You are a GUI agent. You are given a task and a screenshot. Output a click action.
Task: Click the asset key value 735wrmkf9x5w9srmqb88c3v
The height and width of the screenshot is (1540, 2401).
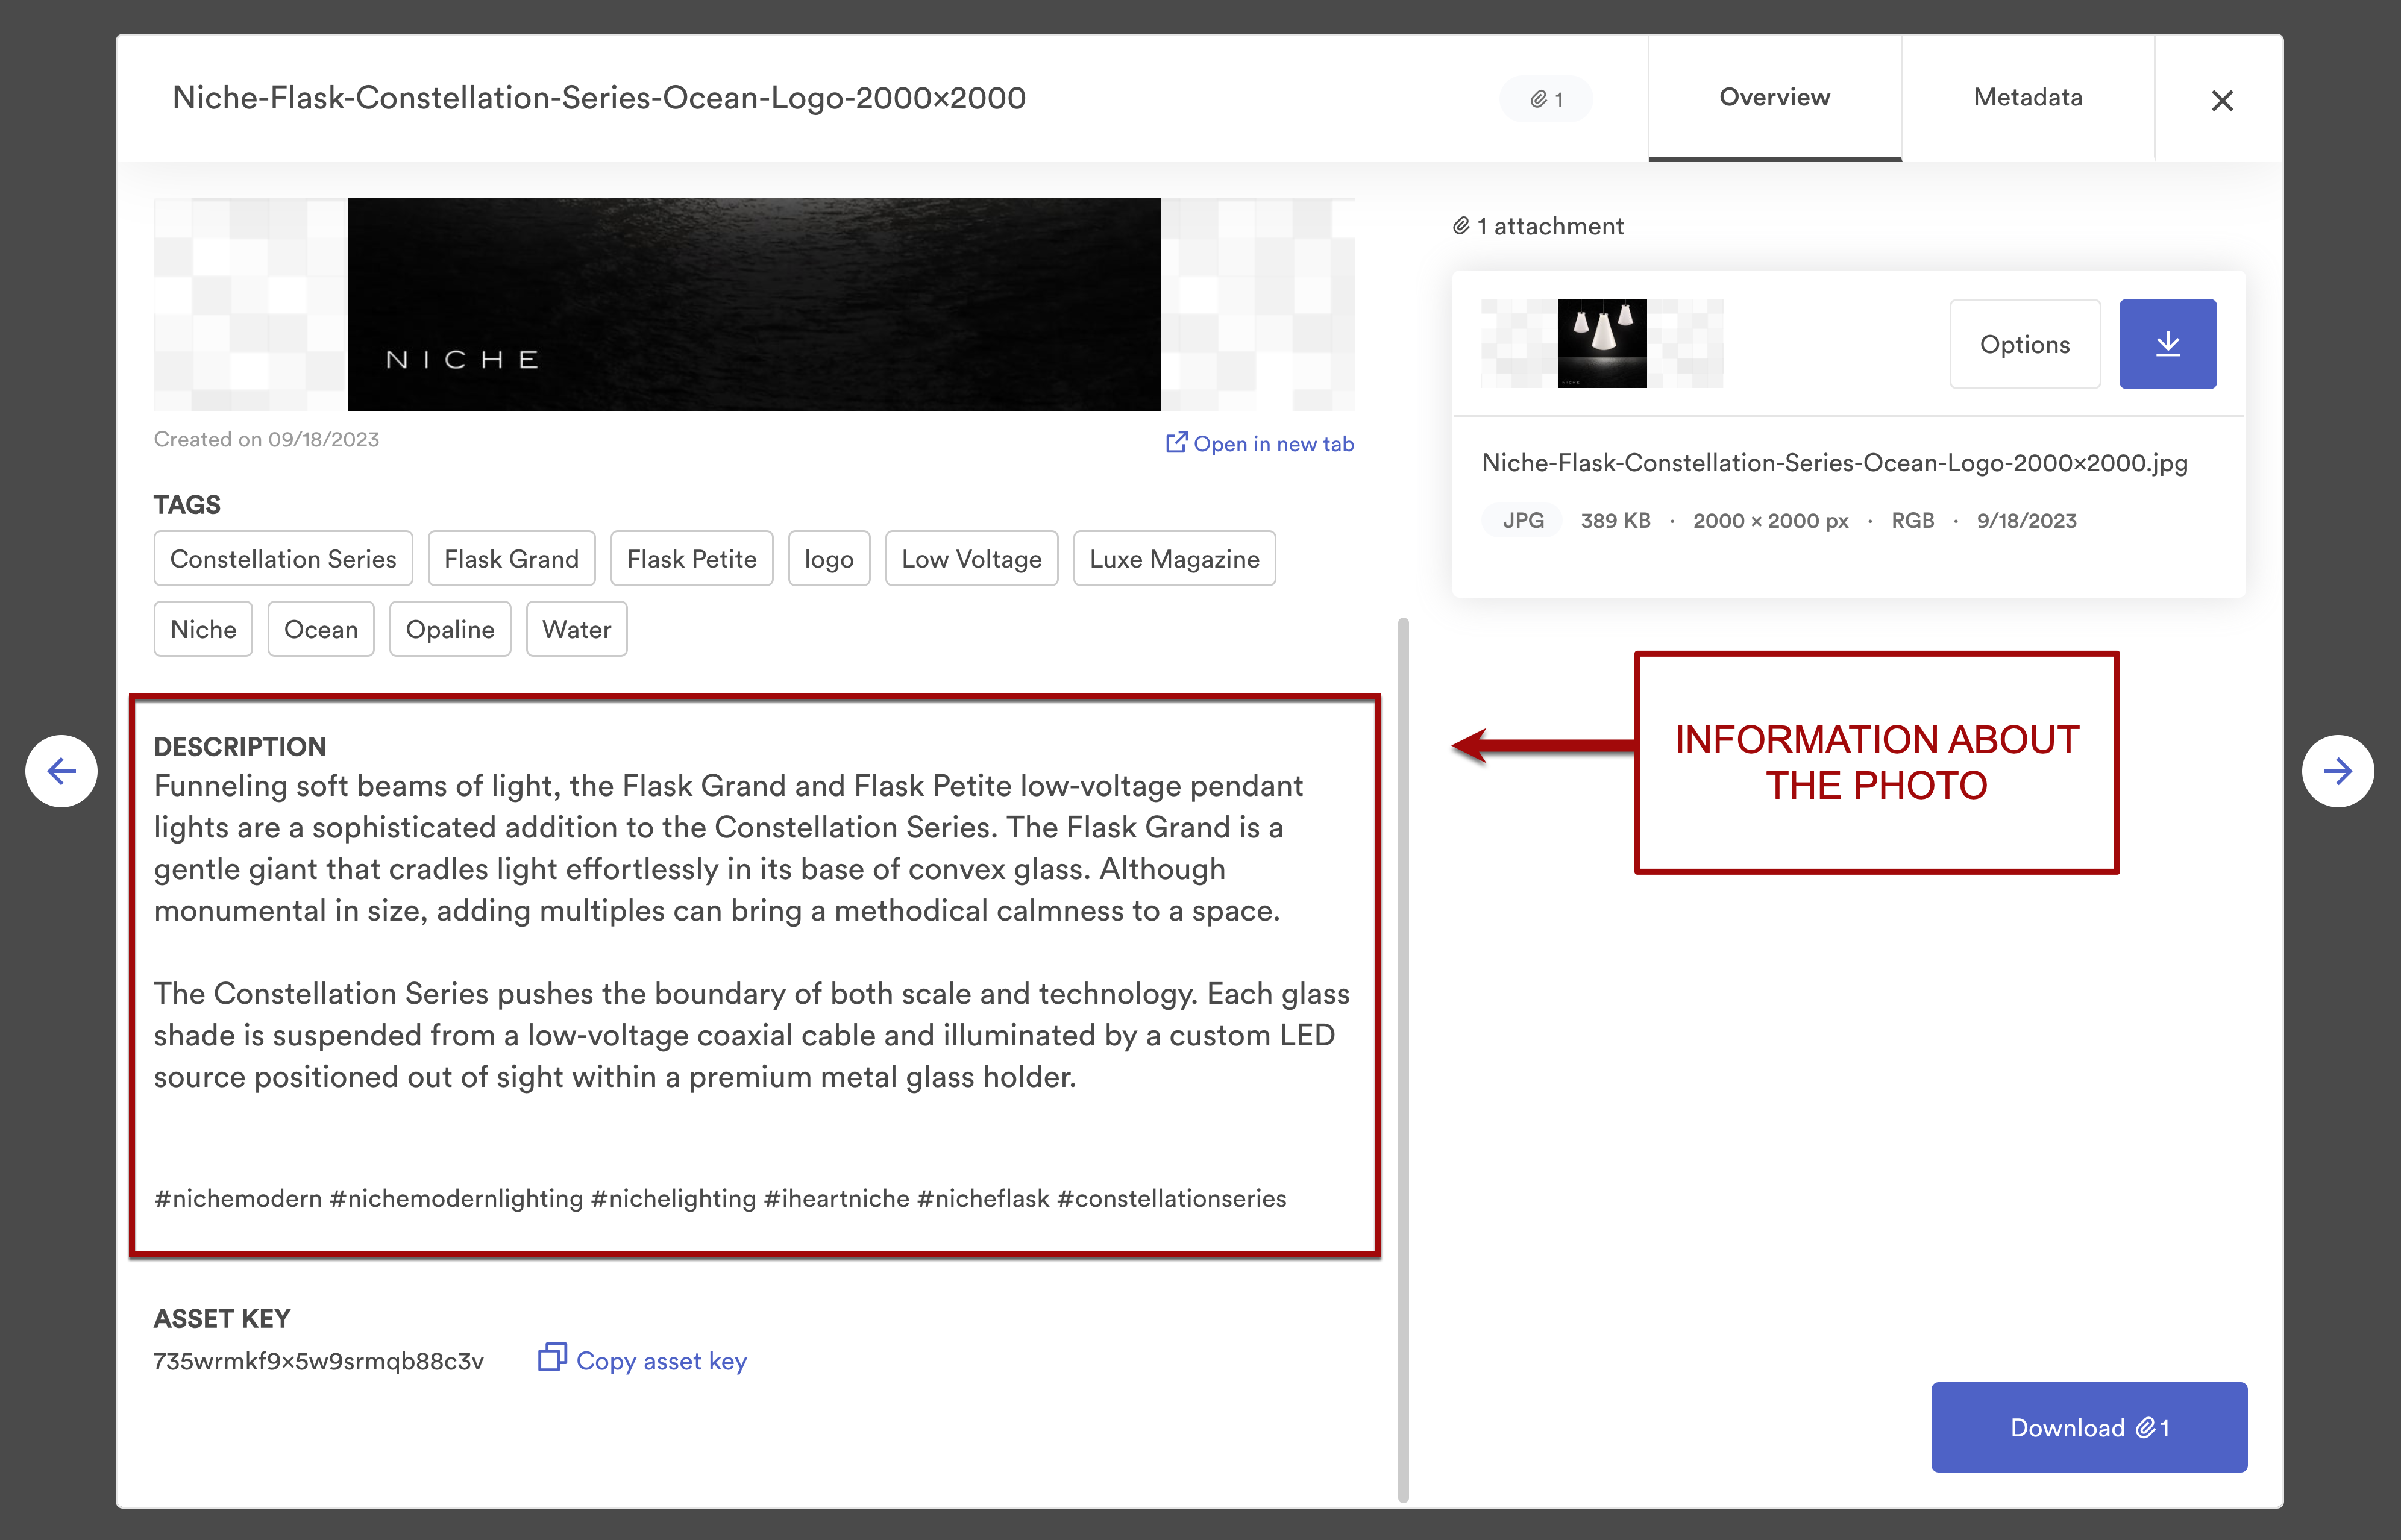click(318, 1361)
